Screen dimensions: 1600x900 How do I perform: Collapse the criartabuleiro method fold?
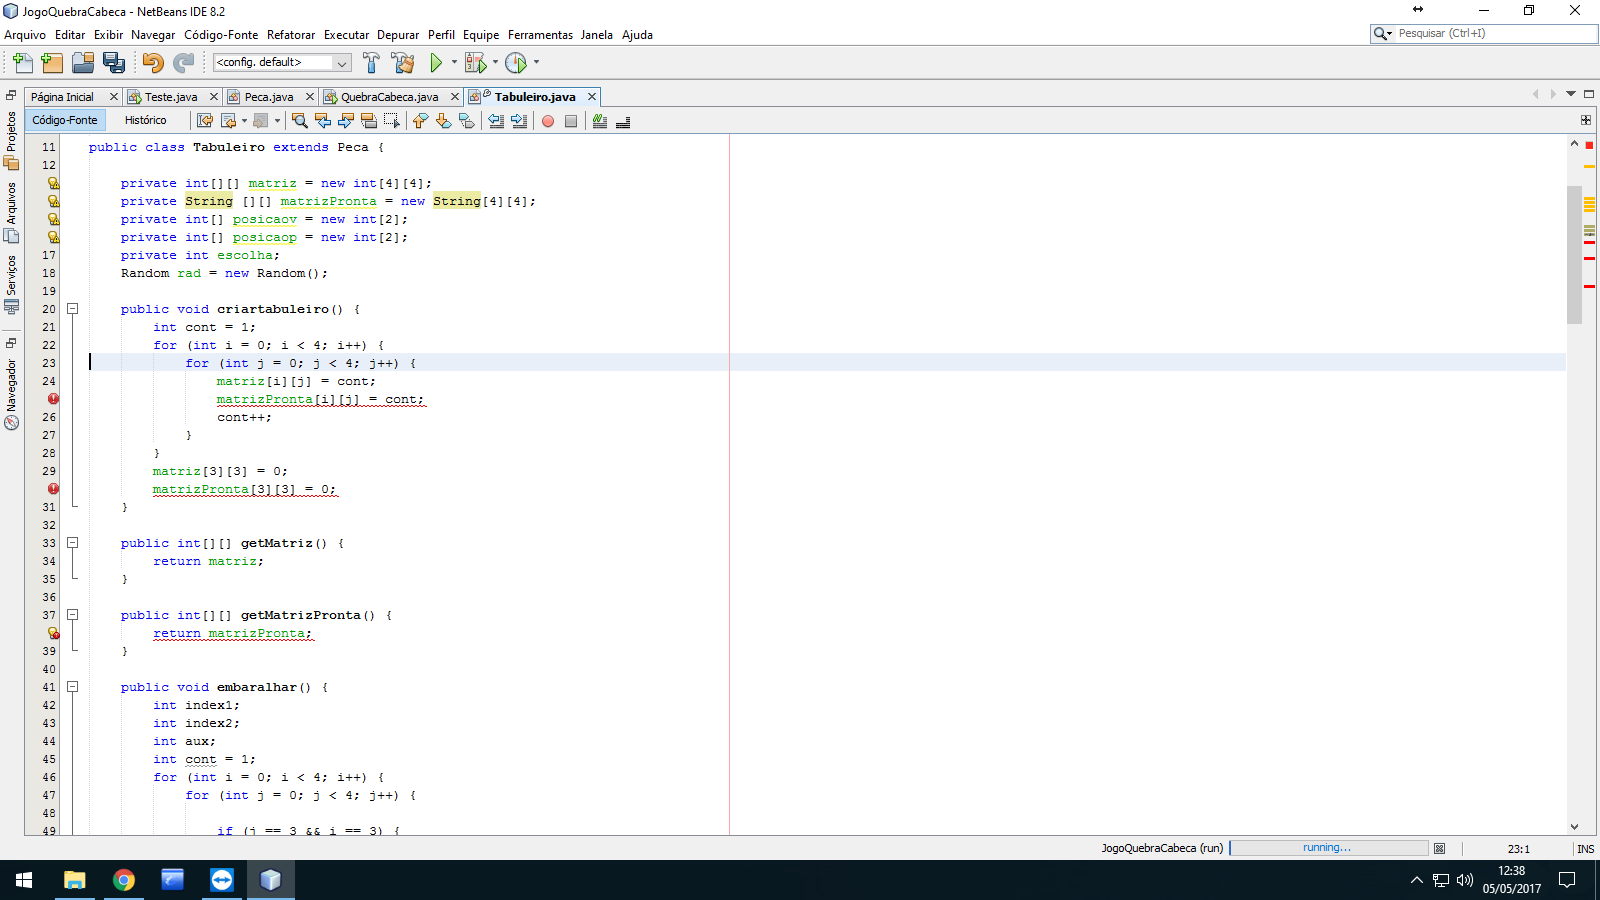coord(72,309)
